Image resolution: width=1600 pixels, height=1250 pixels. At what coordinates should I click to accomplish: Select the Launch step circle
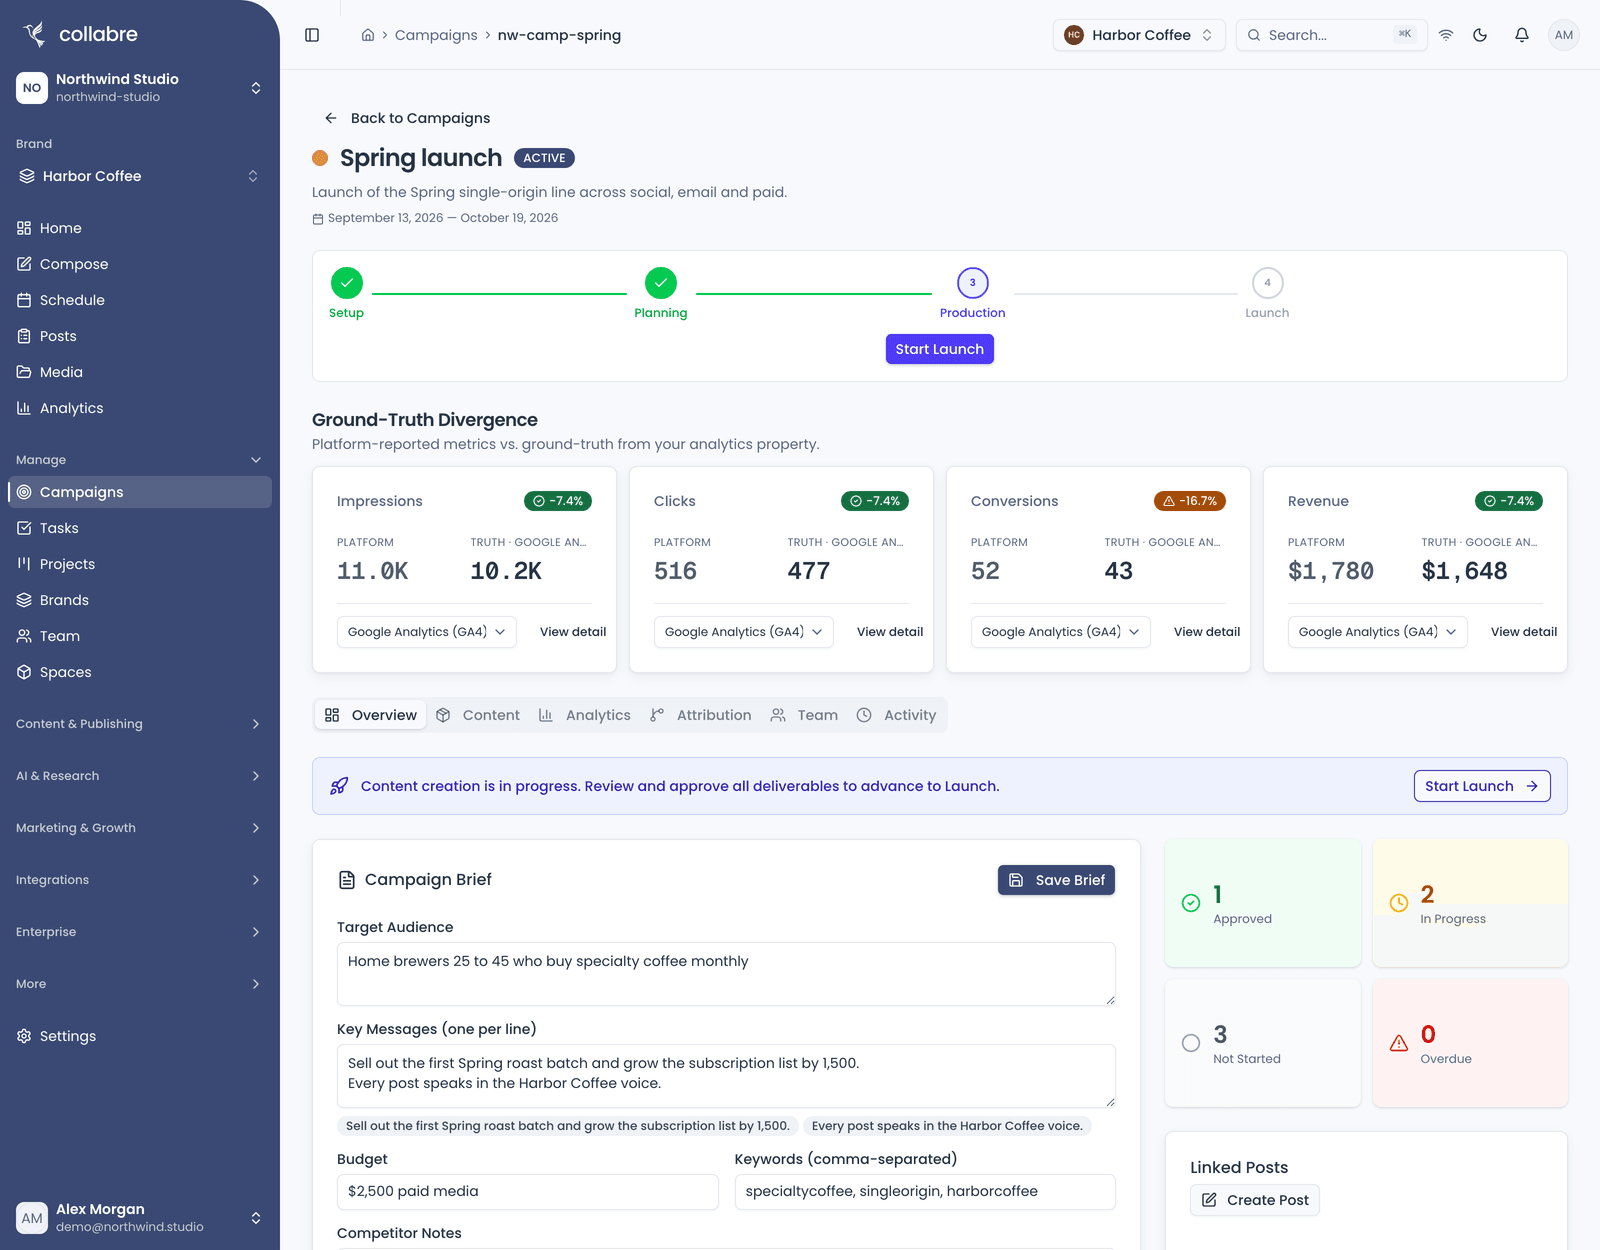[x=1267, y=283]
